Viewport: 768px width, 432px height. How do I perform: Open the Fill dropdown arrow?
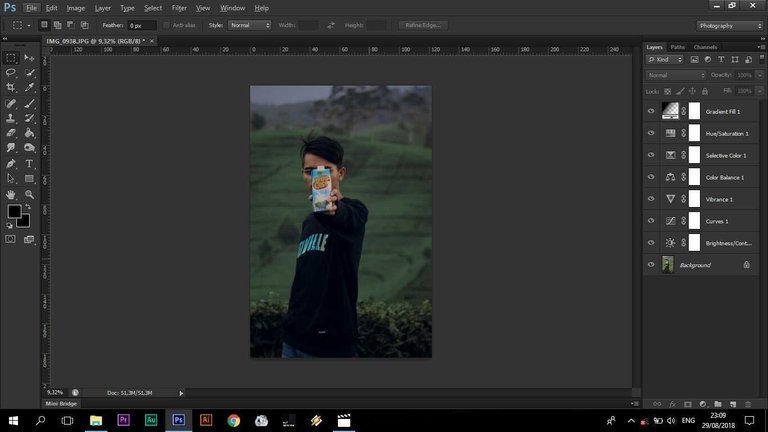pyautogui.click(x=760, y=91)
